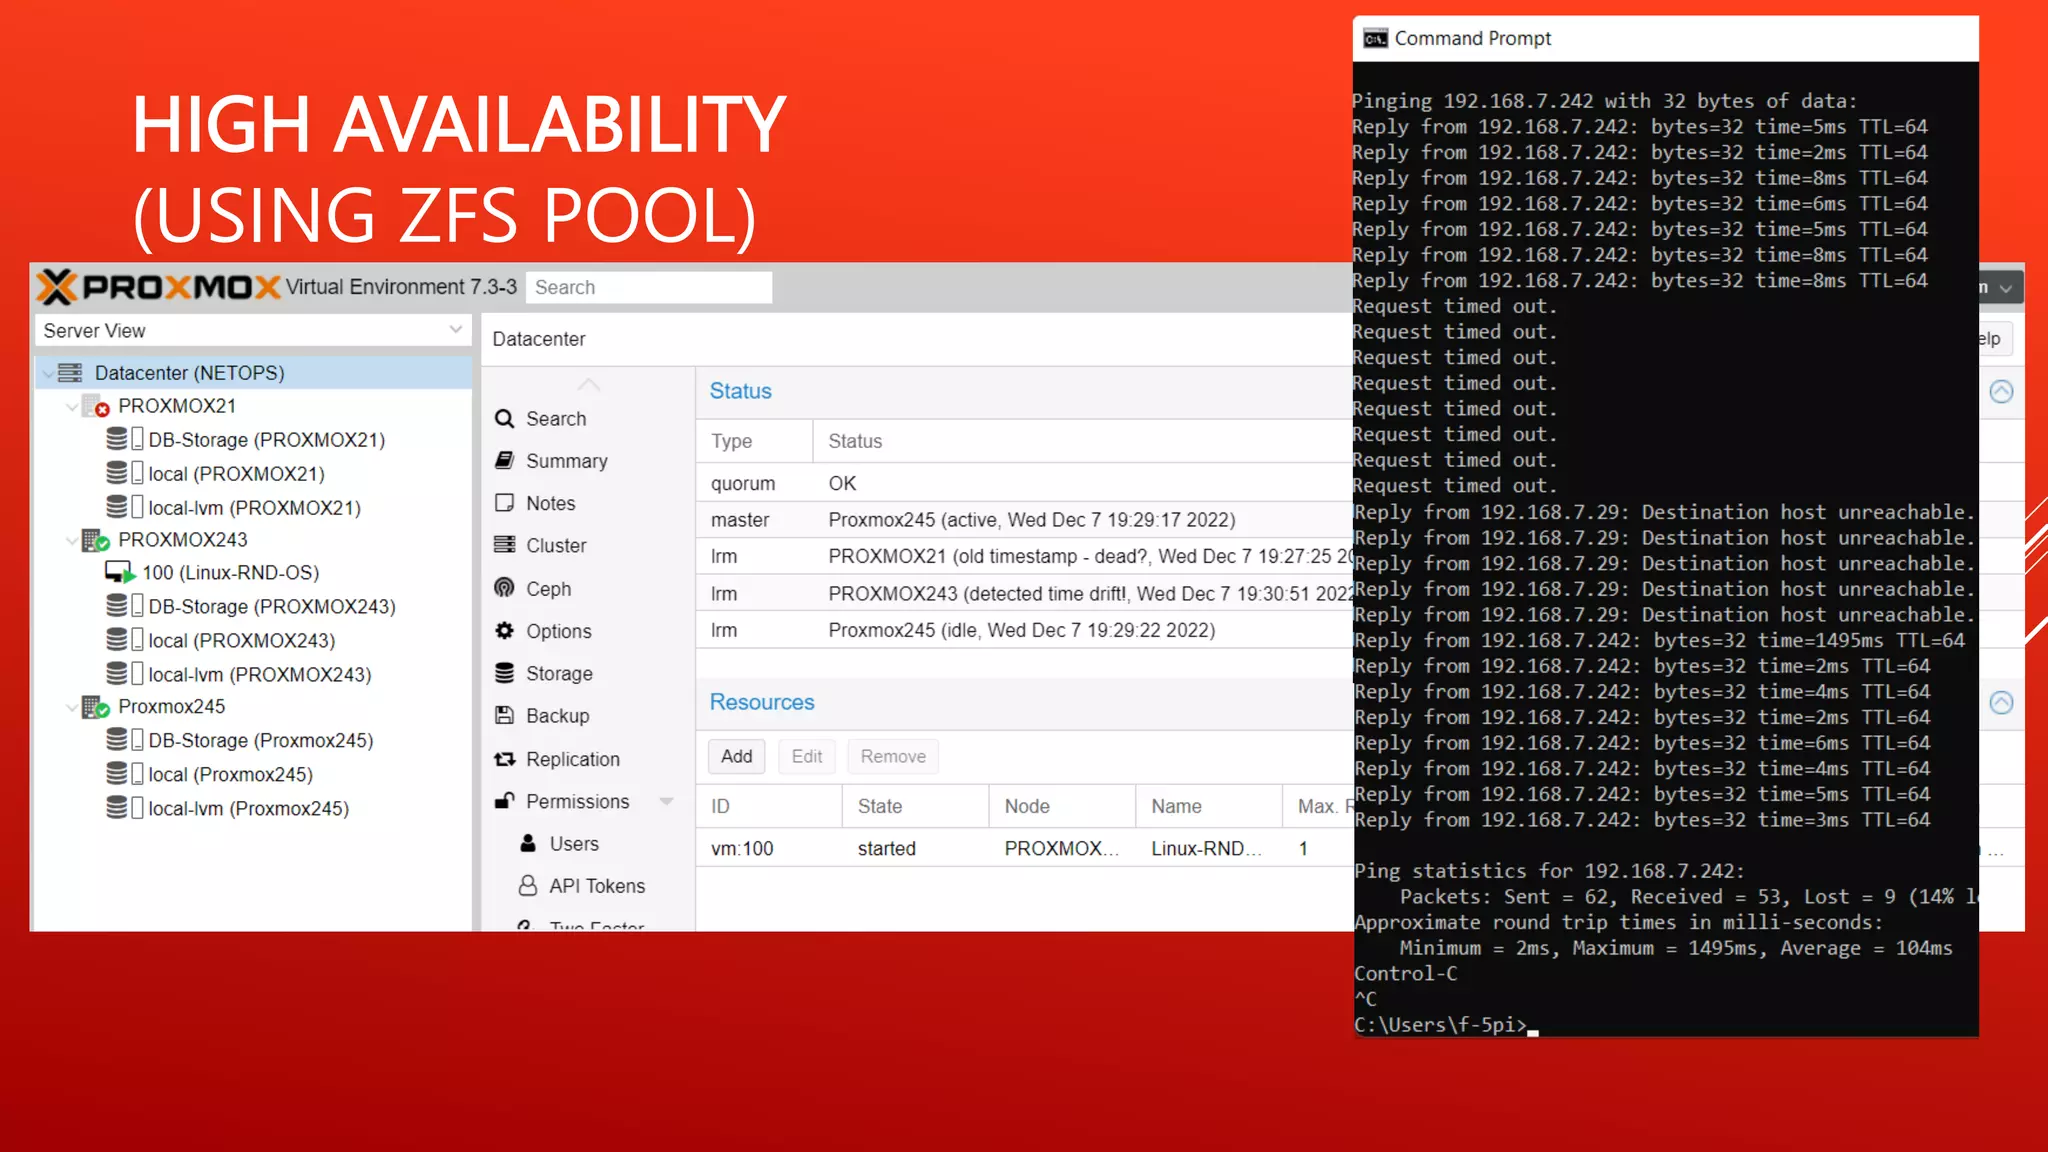Collapse the Datacenter (NETOPS) tree node
Screen dimensions: 2048x1152
pos(48,374)
